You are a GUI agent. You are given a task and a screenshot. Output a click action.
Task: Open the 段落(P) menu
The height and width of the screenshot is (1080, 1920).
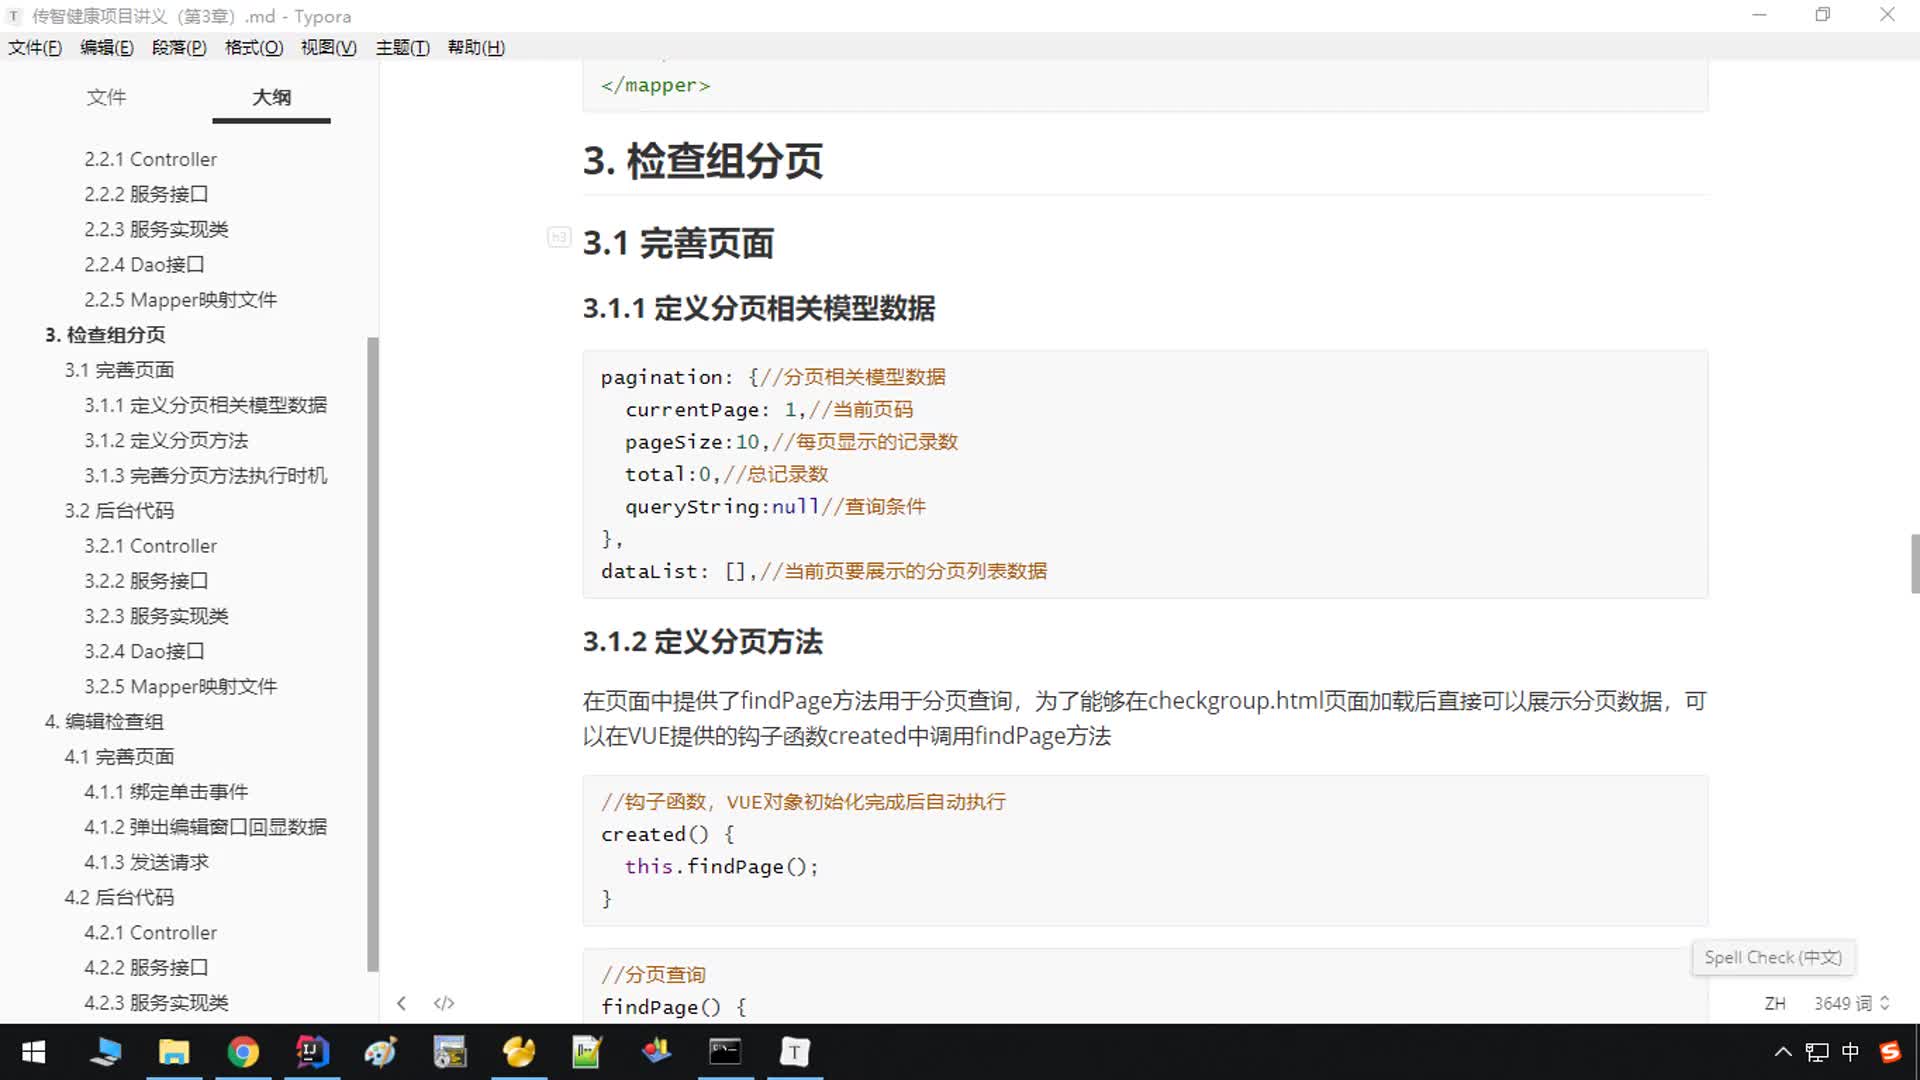click(x=179, y=47)
